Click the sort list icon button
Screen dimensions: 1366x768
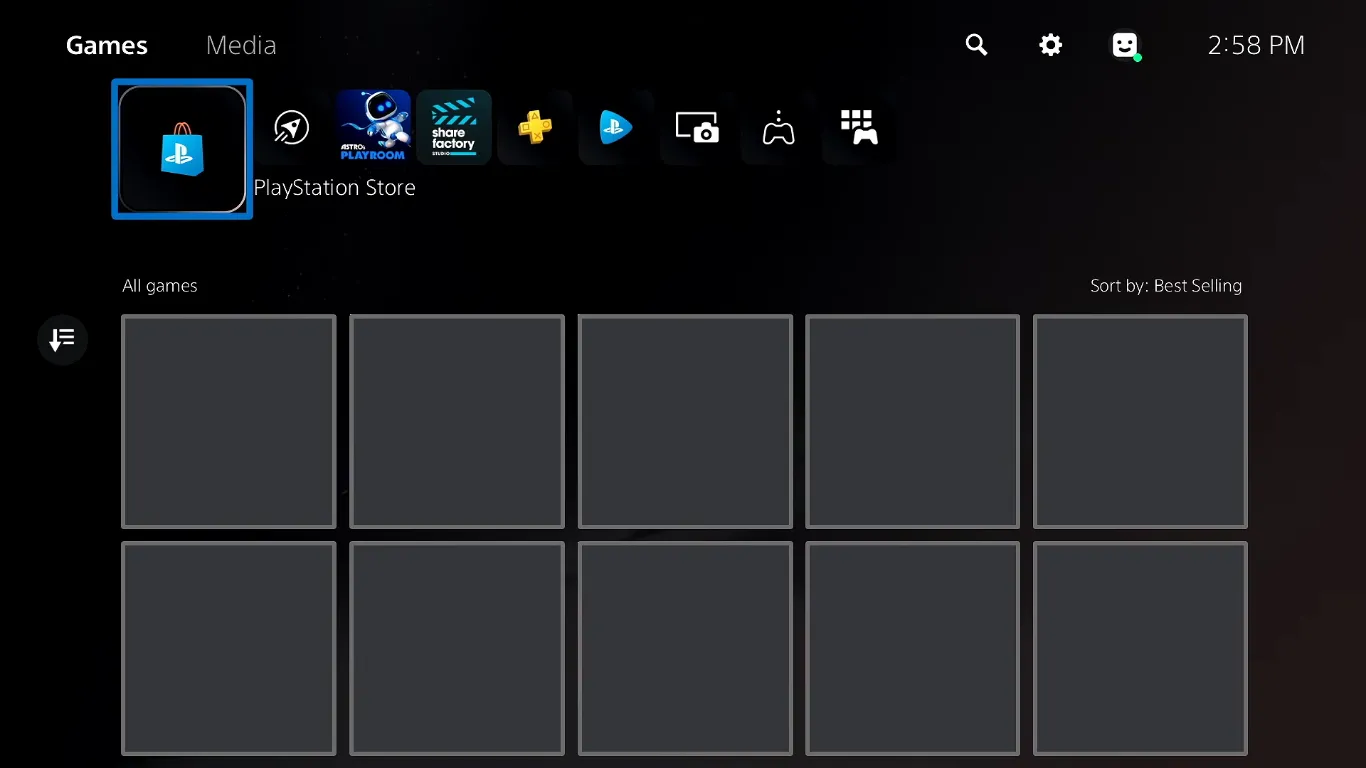tap(62, 340)
